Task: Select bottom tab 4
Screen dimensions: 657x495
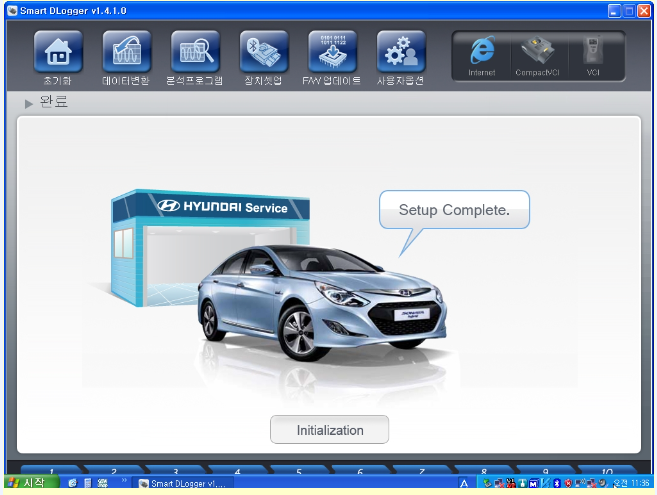Action: pos(237,471)
